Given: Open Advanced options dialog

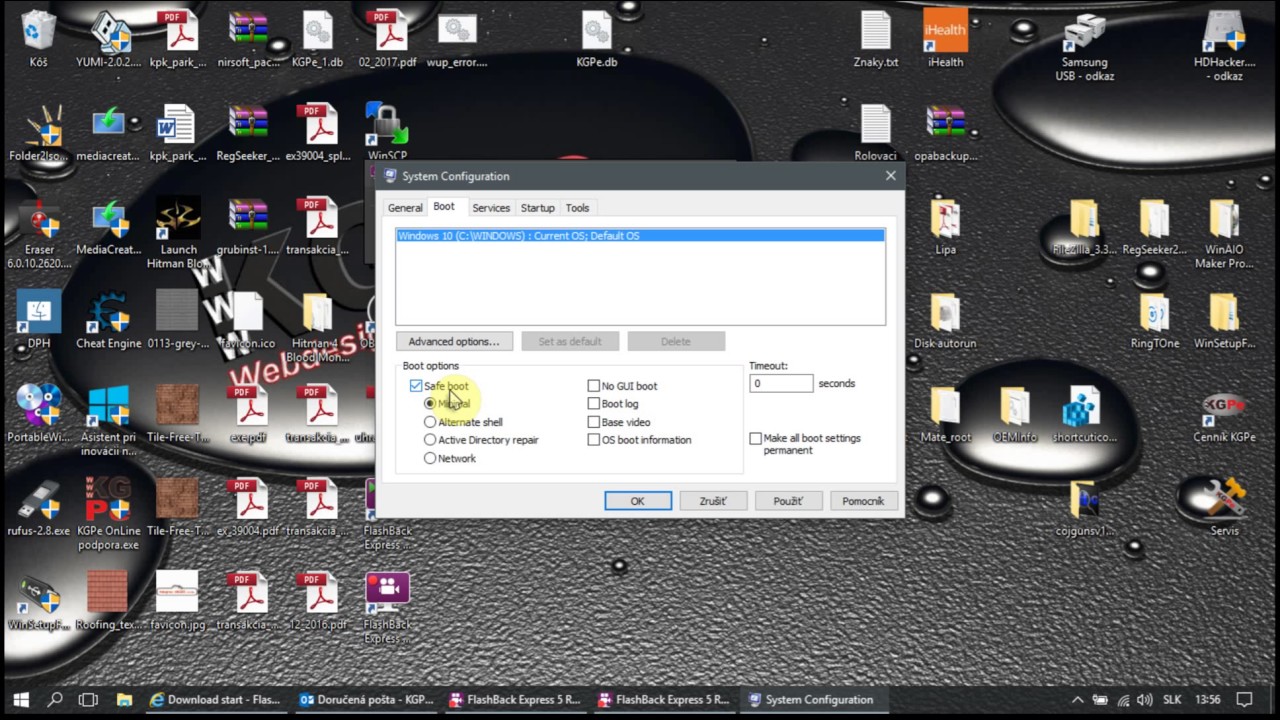Looking at the screenshot, I should click(x=454, y=342).
